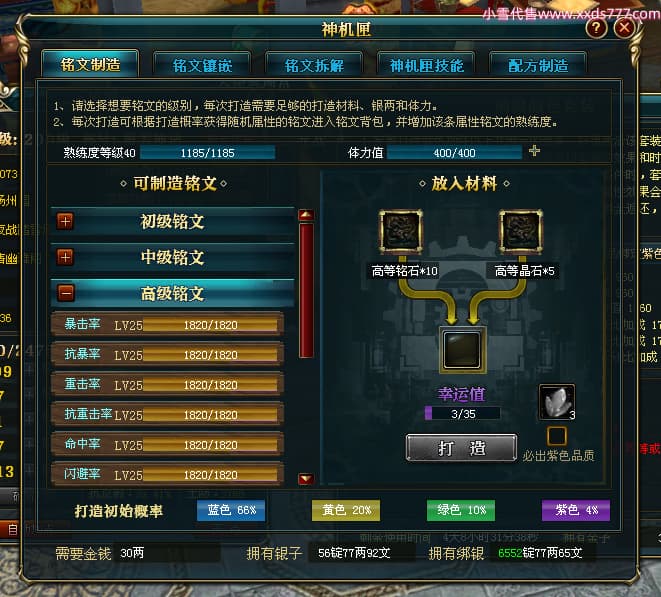Screen dimensions: 661x597
Task: Click the scroll down arrow in rune list
Action: (x=306, y=479)
